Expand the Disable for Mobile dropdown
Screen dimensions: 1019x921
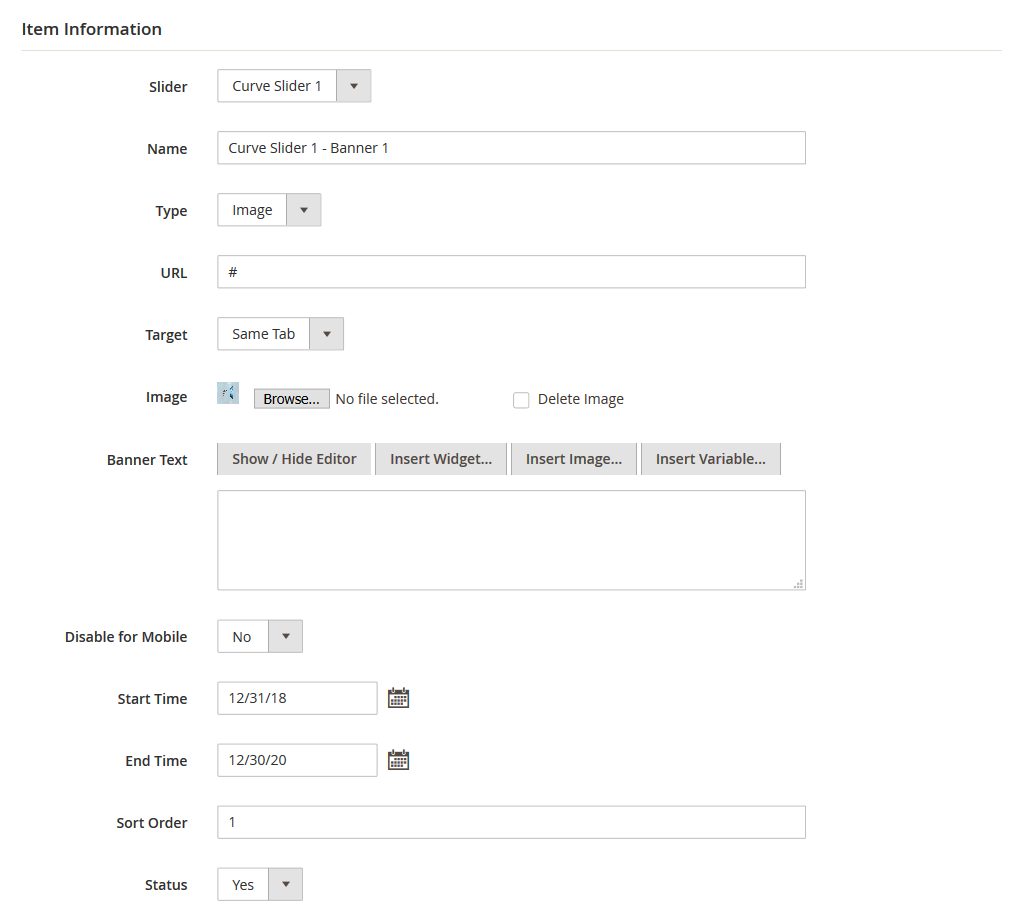tap(260, 636)
